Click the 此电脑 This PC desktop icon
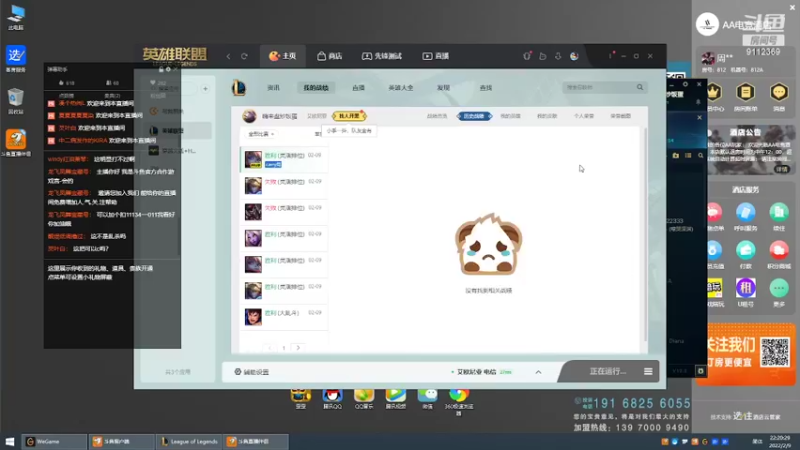Image resolution: width=800 pixels, height=450 pixels. tap(16, 17)
